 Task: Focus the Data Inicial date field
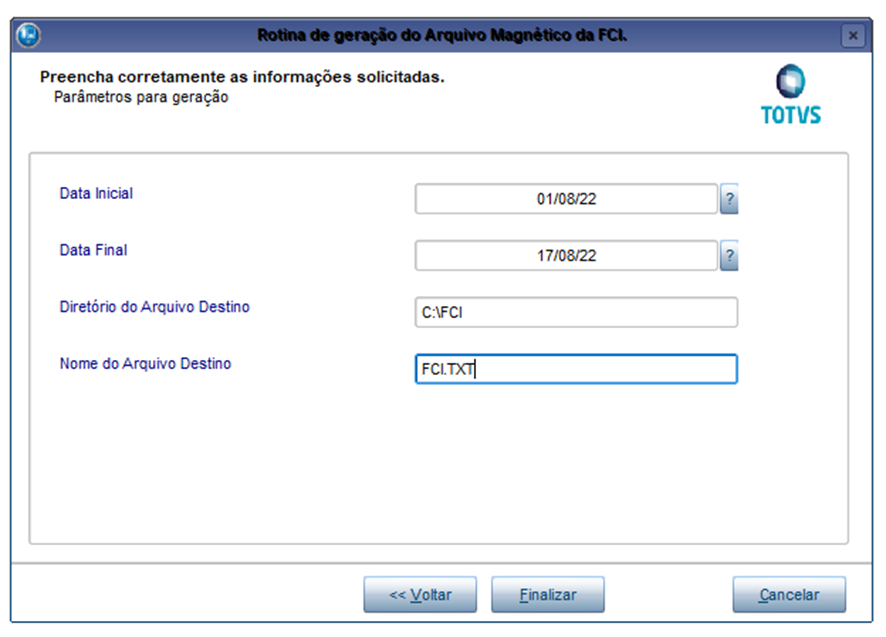(x=566, y=199)
